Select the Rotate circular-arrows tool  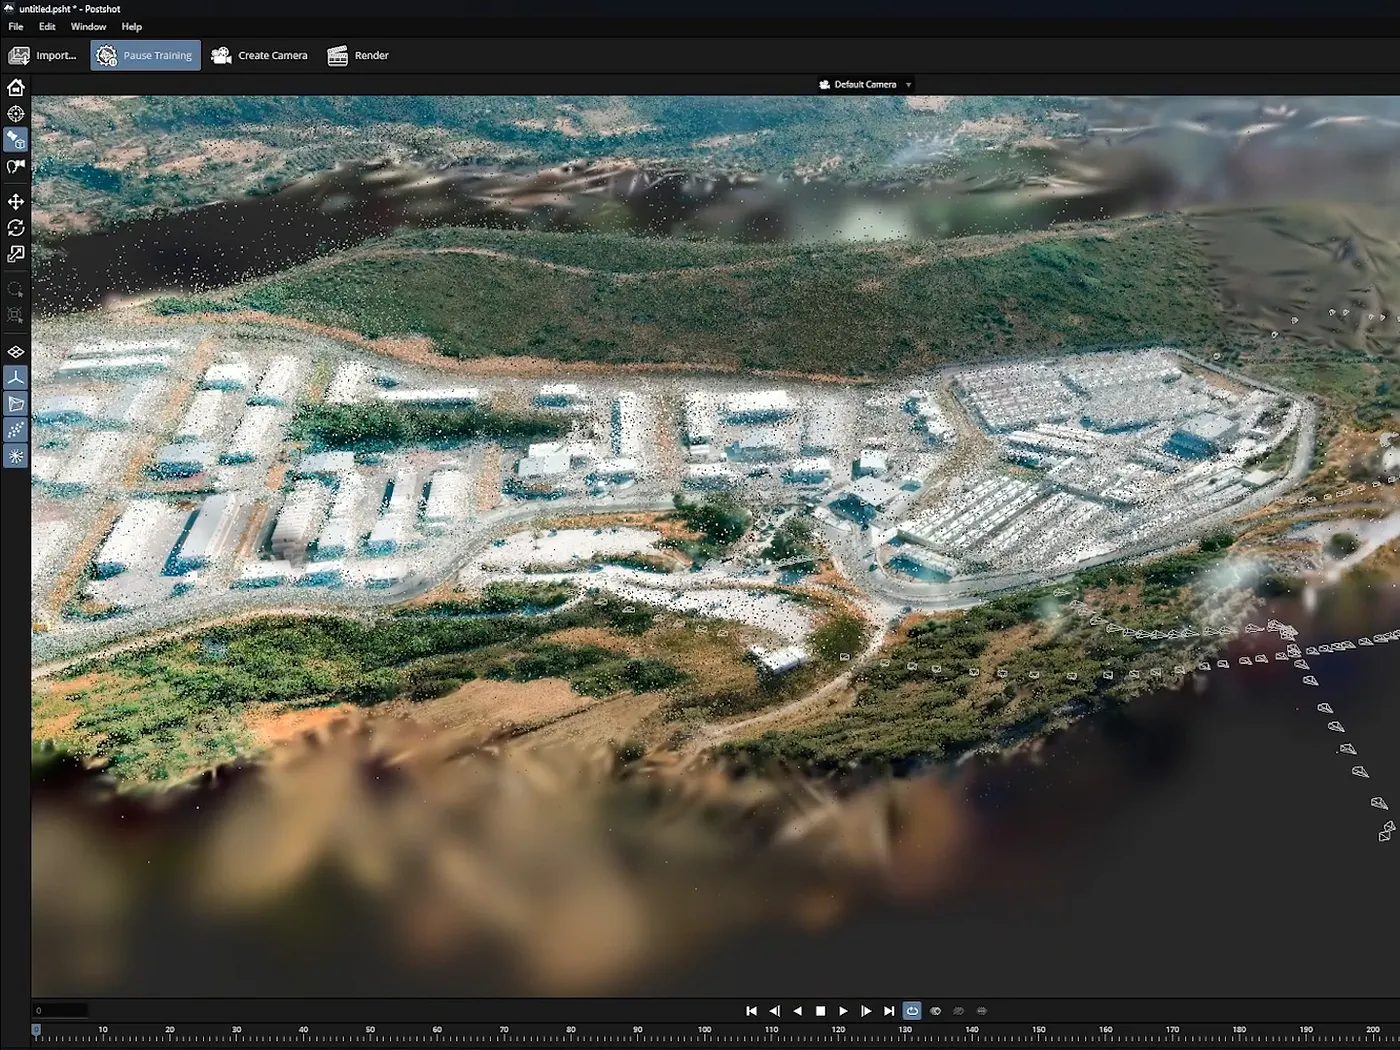pyautogui.click(x=16, y=228)
